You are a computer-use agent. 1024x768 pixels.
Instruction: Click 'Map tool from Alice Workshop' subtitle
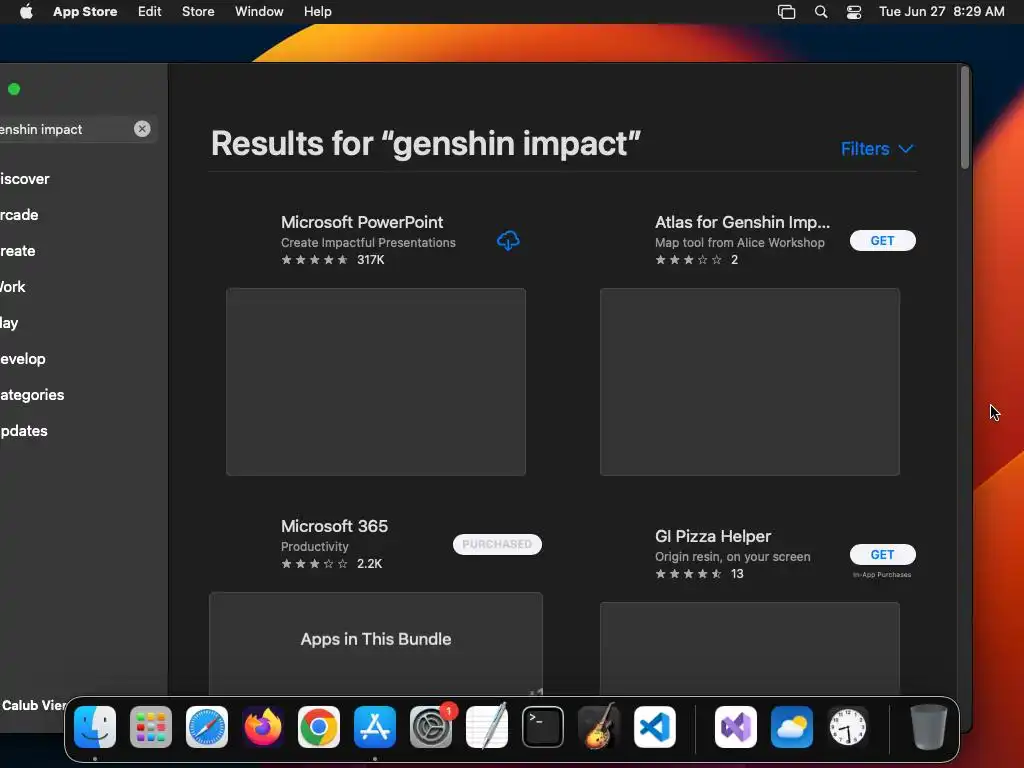(740, 243)
